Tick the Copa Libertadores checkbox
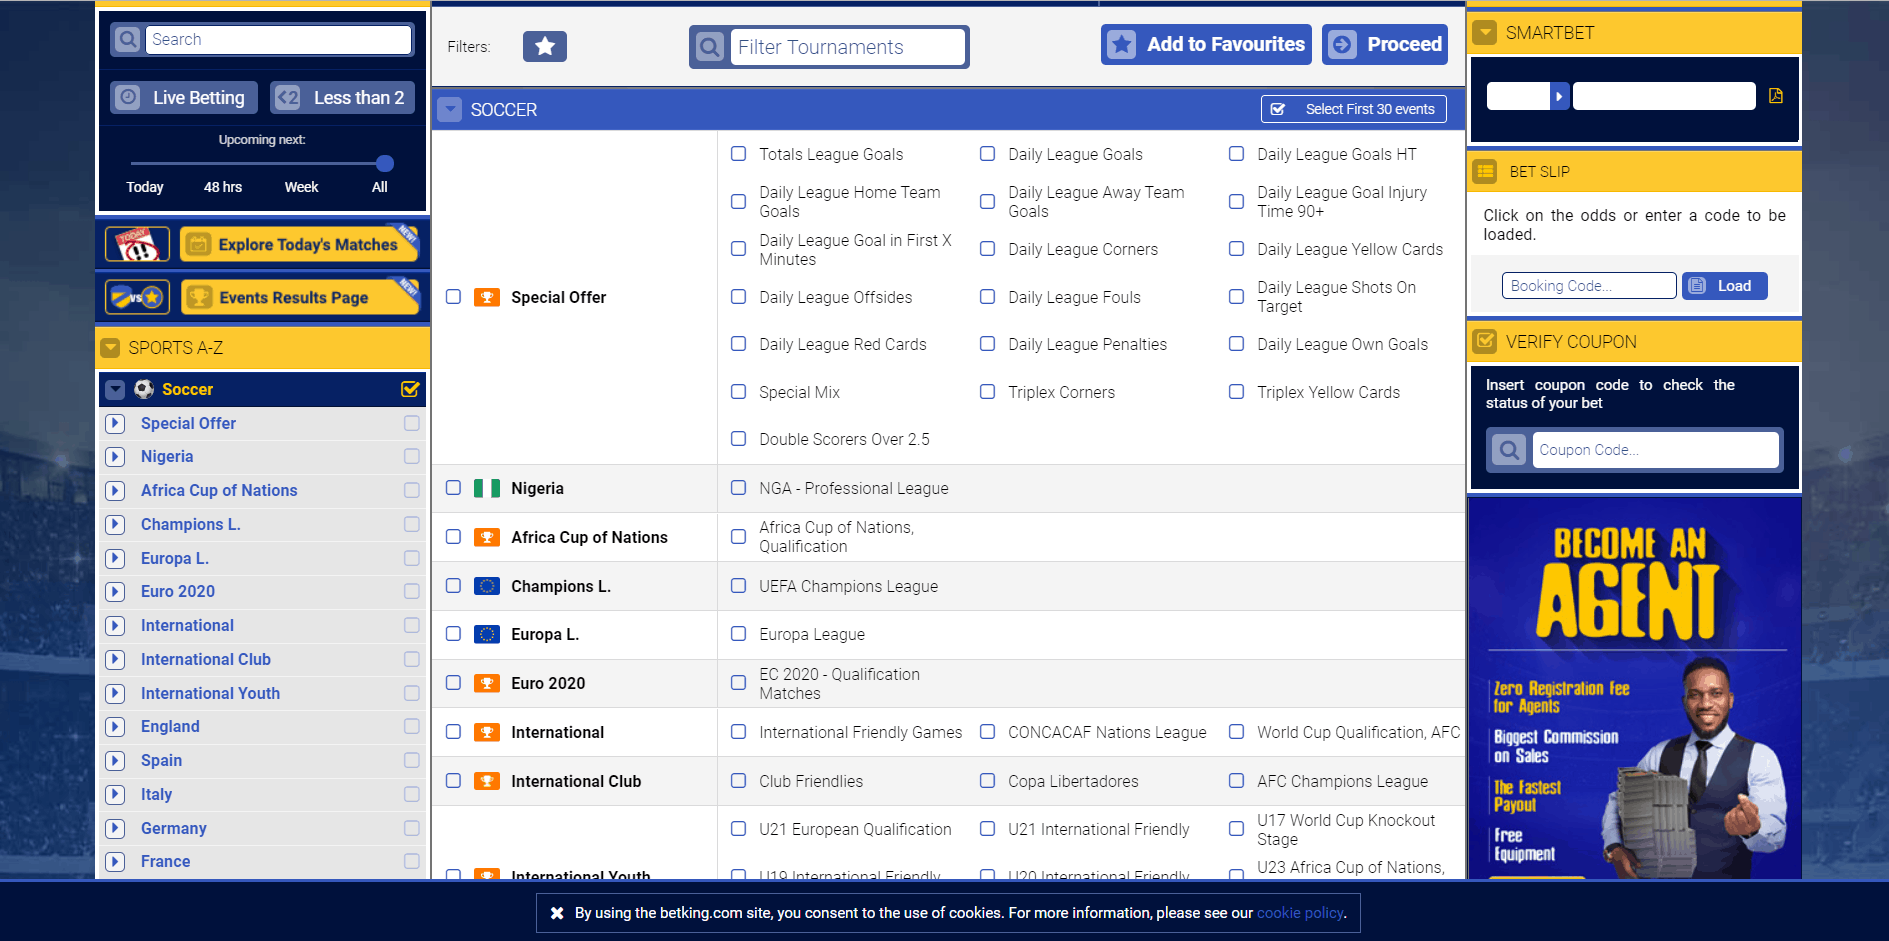The image size is (1889, 941). (x=988, y=781)
